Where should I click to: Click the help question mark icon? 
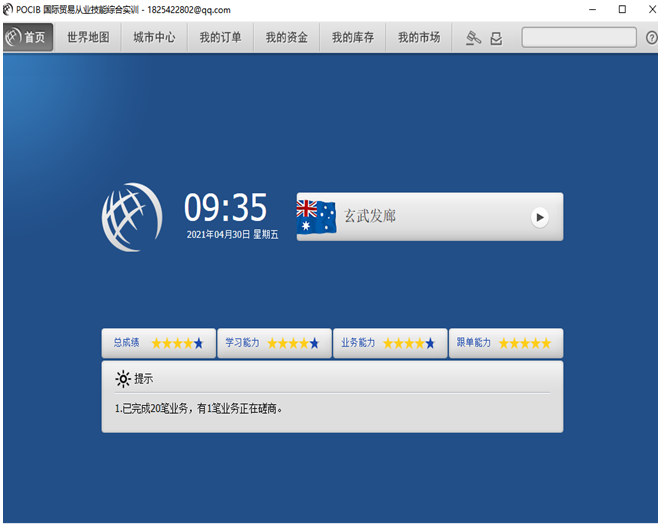(x=651, y=38)
